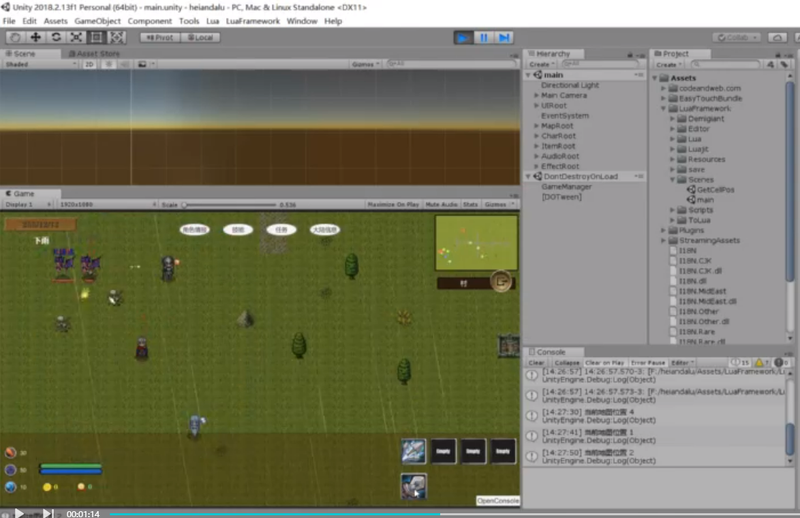Toggle info message count filter
Image resolution: width=800 pixels, height=518 pixels.
[x=740, y=362]
